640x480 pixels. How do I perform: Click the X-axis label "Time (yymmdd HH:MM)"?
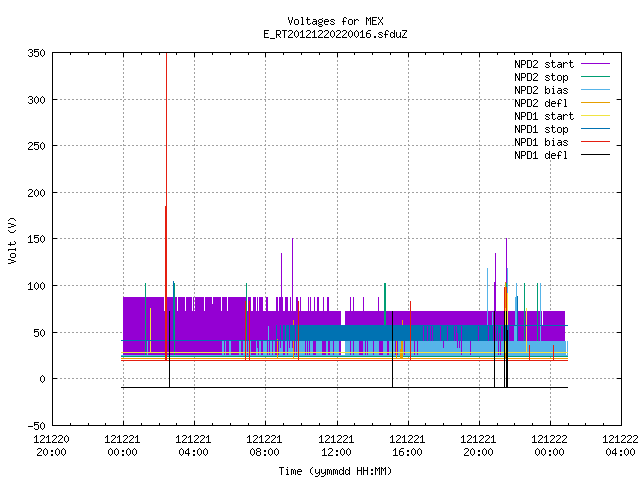[335, 471]
